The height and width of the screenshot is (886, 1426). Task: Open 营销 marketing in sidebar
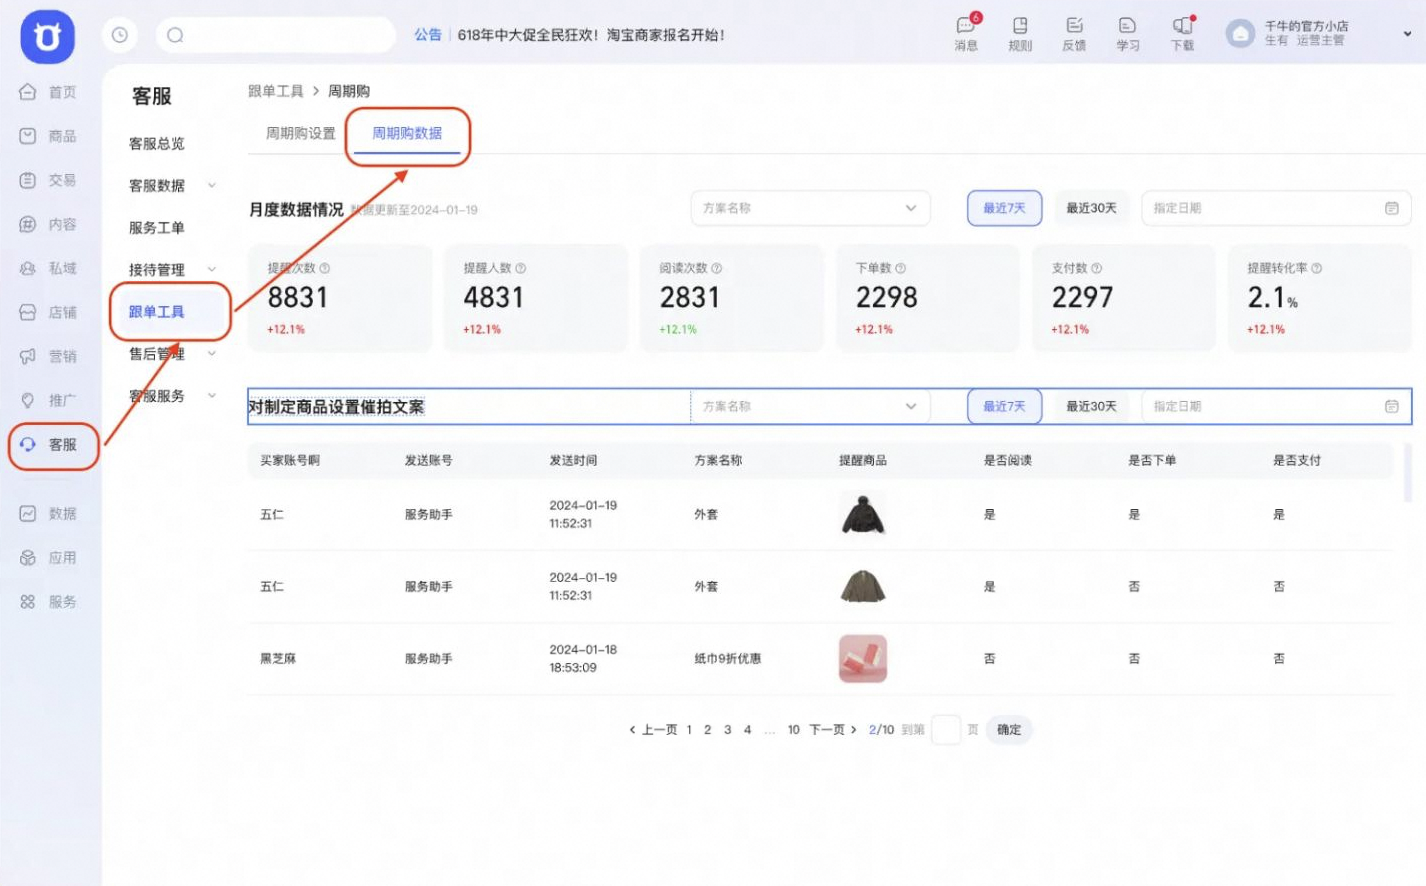click(x=48, y=356)
